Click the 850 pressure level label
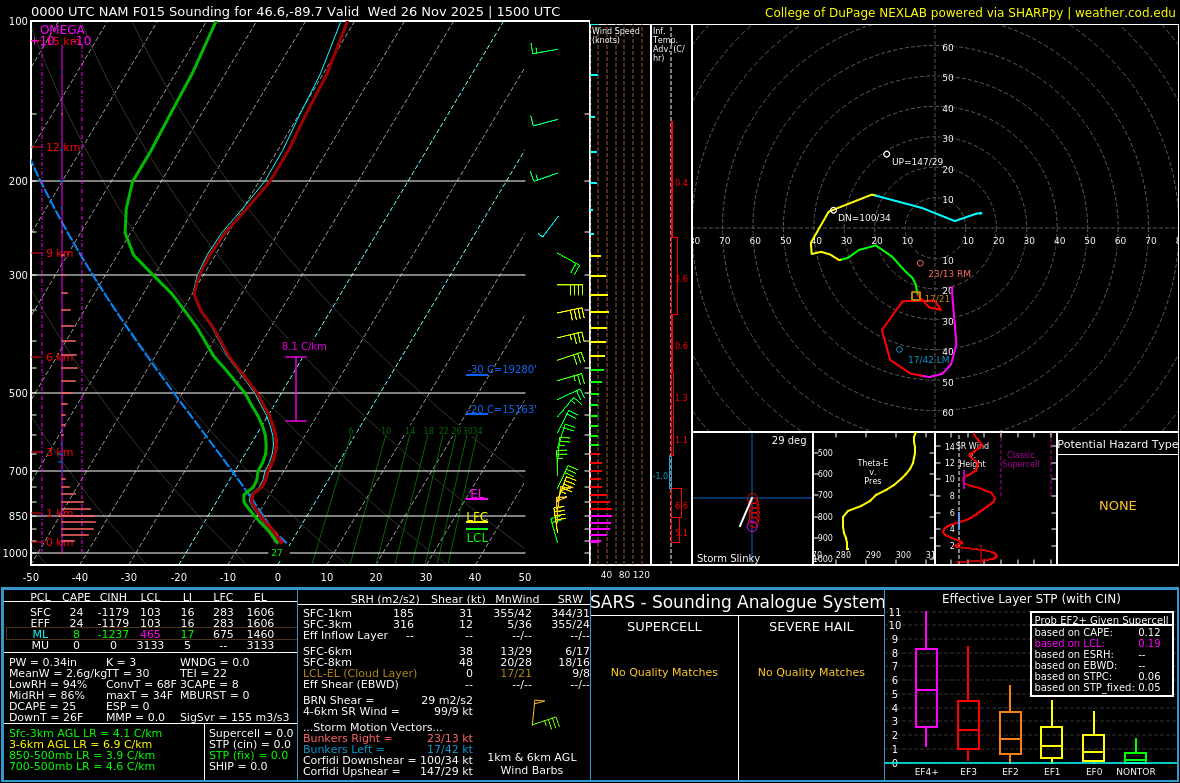This screenshot has height=783, width=1180. click(x=18, y=516)
